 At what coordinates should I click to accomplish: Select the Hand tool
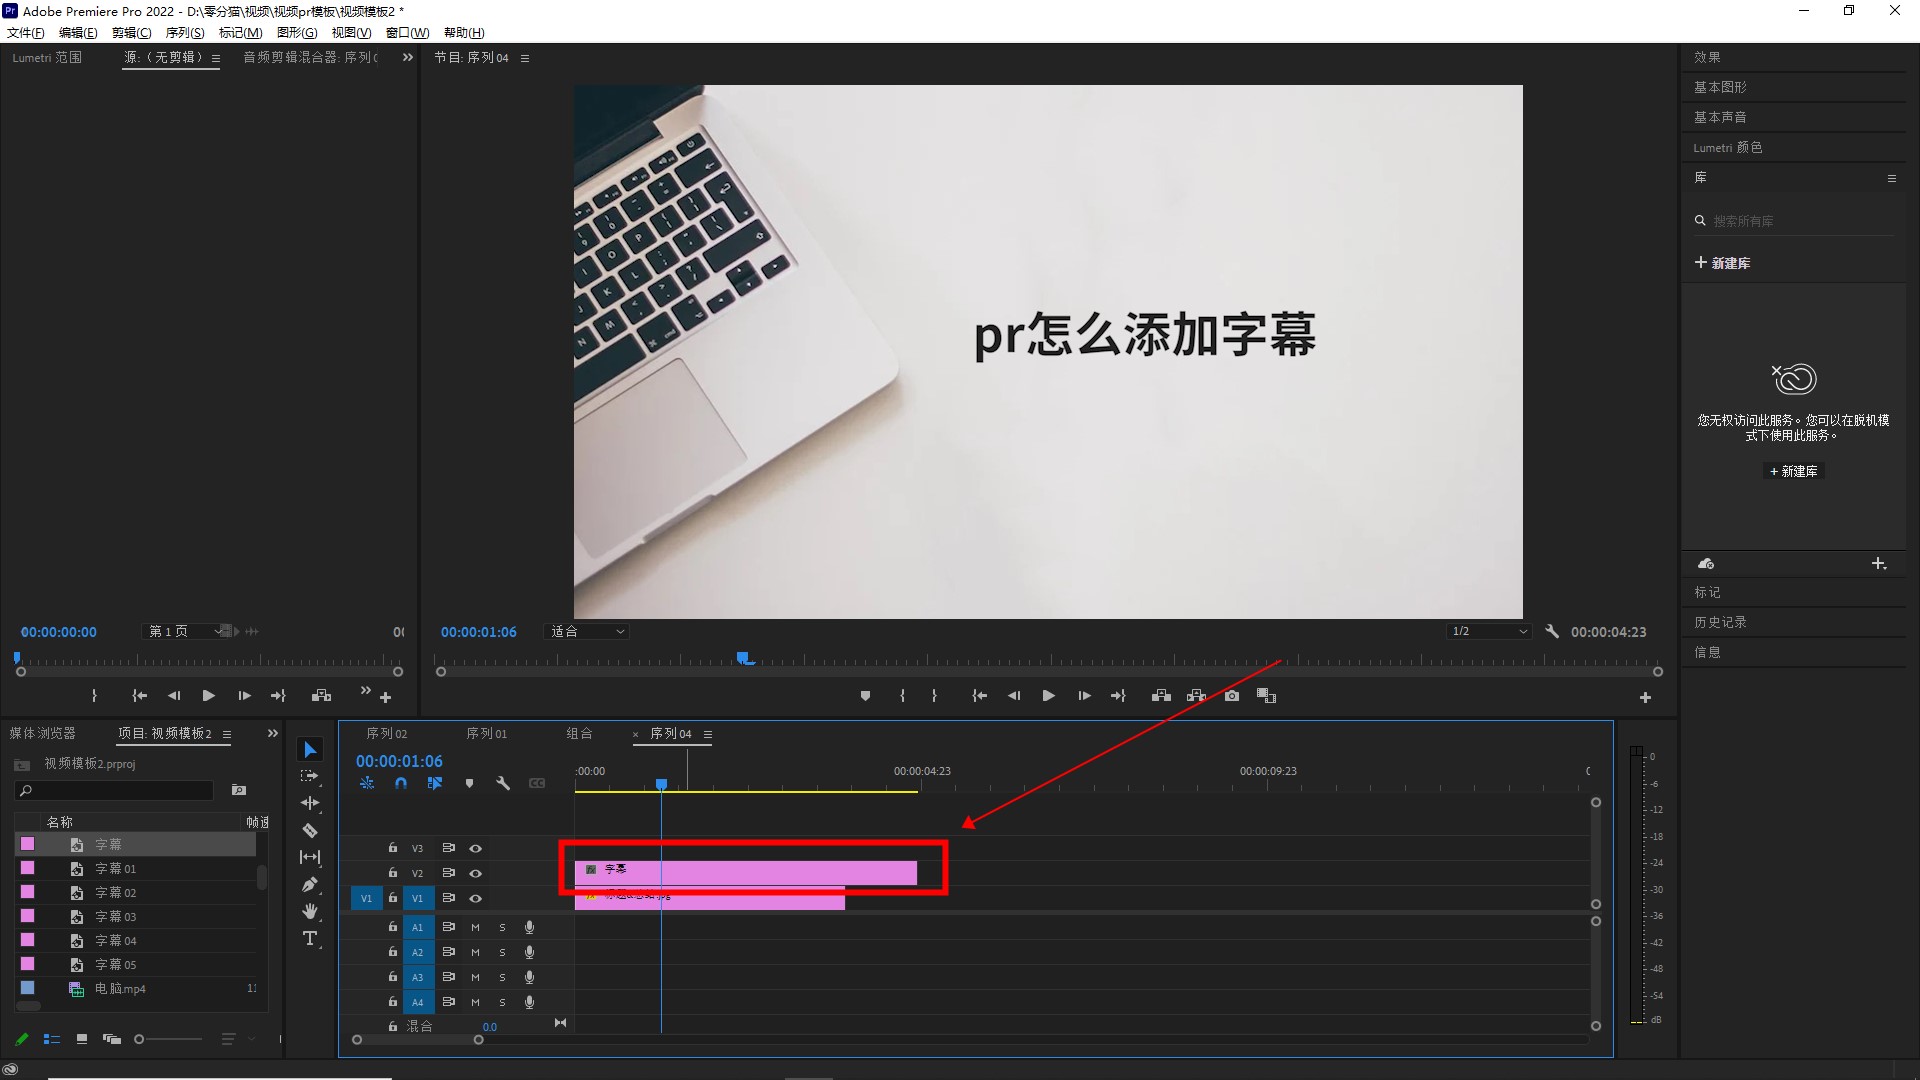pos(310,911)
